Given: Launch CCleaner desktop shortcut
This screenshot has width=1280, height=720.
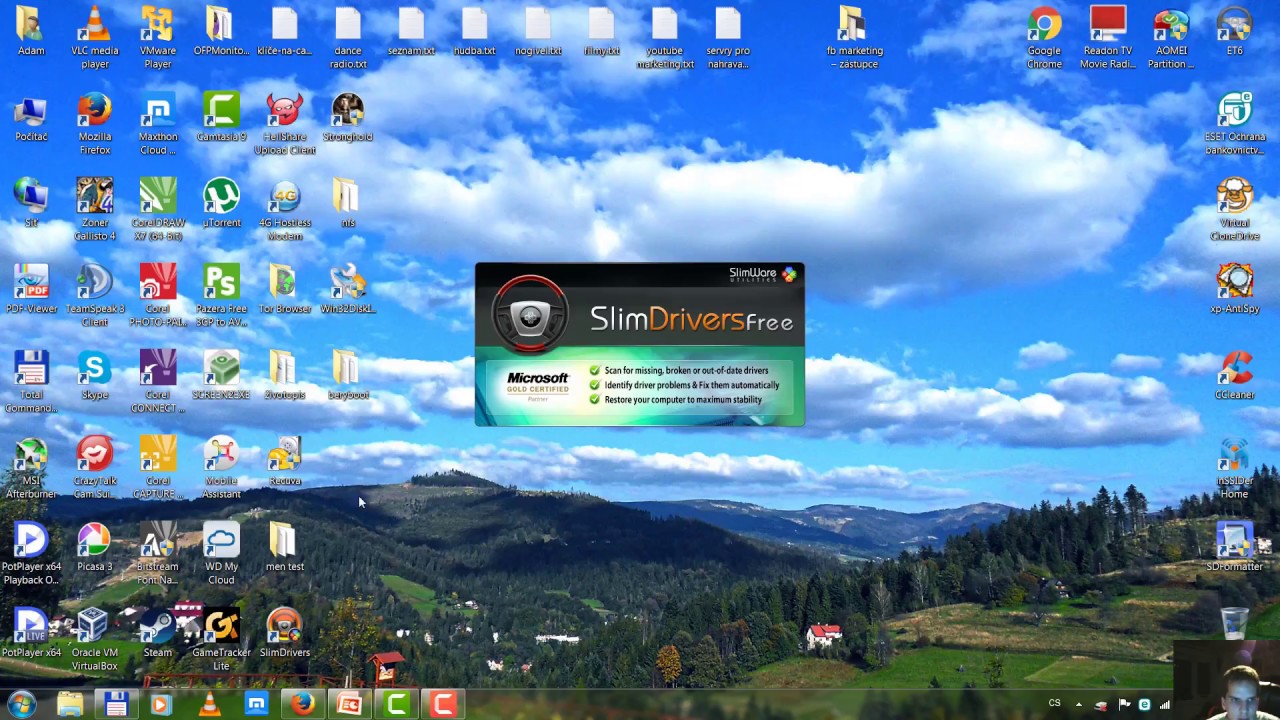Looking at the screenshot, I should (x=1235, y=376).
